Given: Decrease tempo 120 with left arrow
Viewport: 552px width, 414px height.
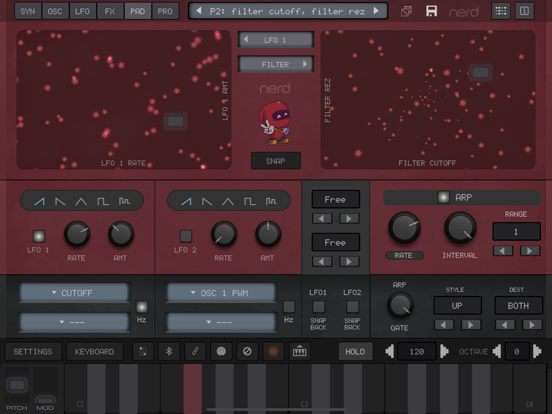Looking at the screenshot, I should (x=390, y=351).
